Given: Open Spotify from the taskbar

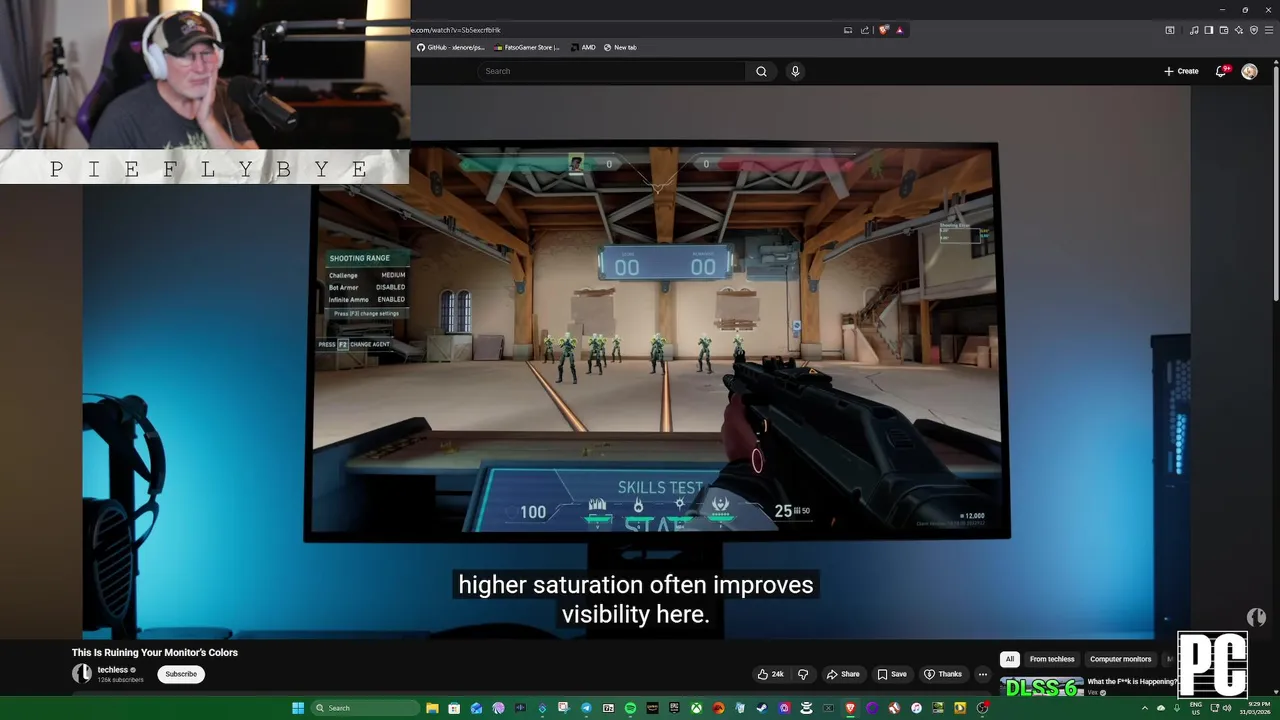Looking at the screenshot, I should point(630,708).
